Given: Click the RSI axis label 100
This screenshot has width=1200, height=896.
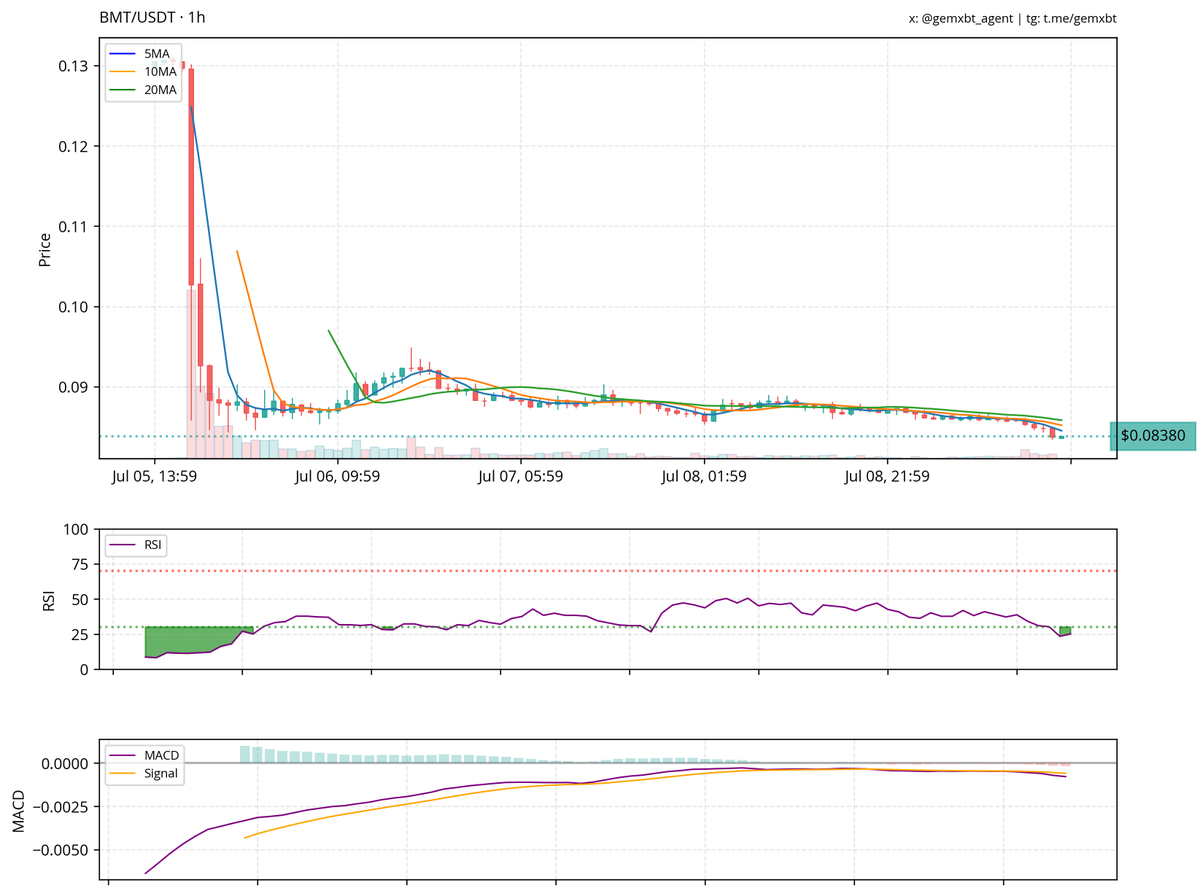Looking at the screenshot, I should point(77,528).
